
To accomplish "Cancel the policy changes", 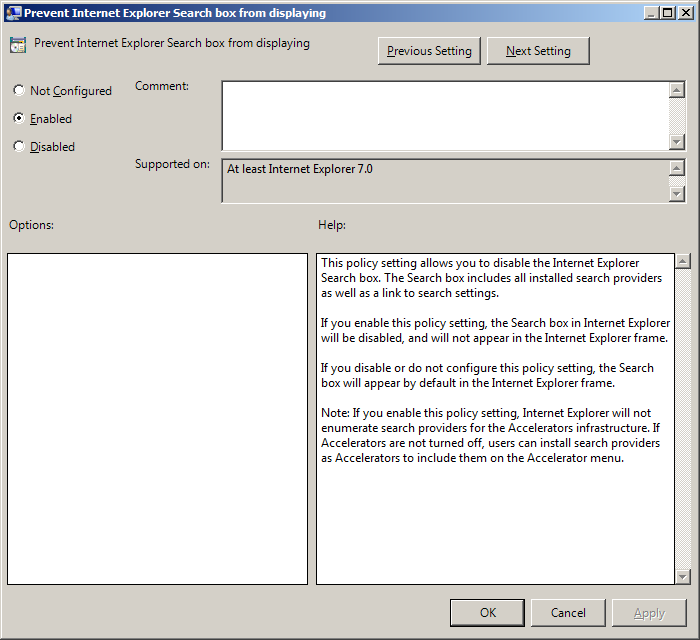I will pyautogui.click(x=568, y=613).
